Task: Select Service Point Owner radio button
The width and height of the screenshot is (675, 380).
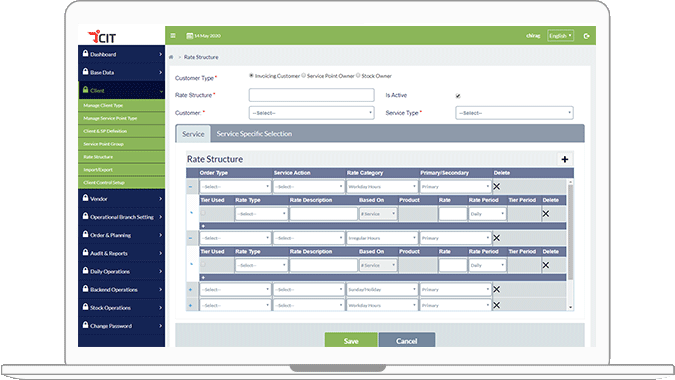Action: [303, 76]
